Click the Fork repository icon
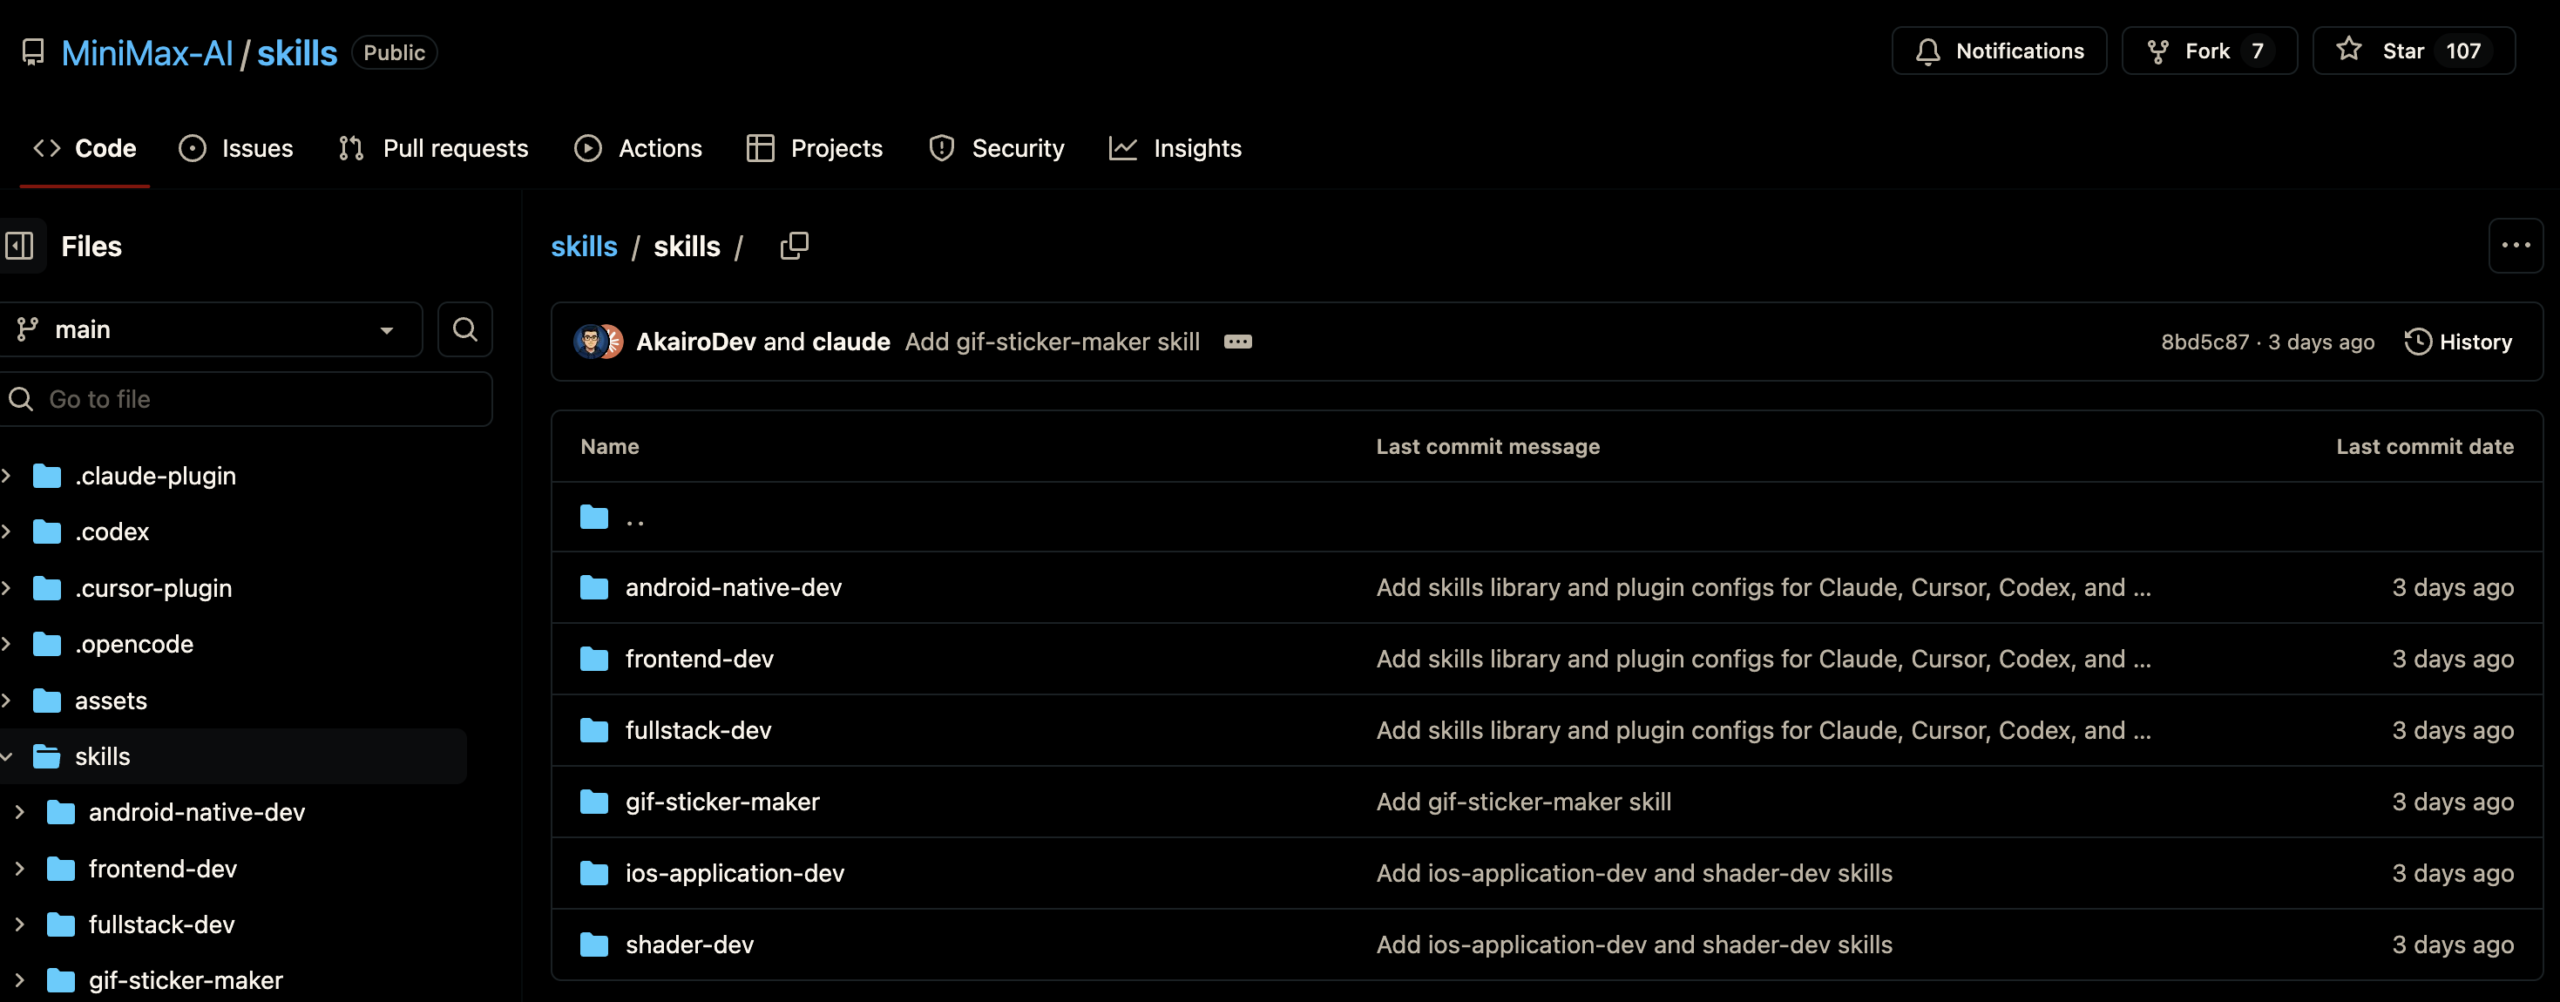 [2159, 51]
